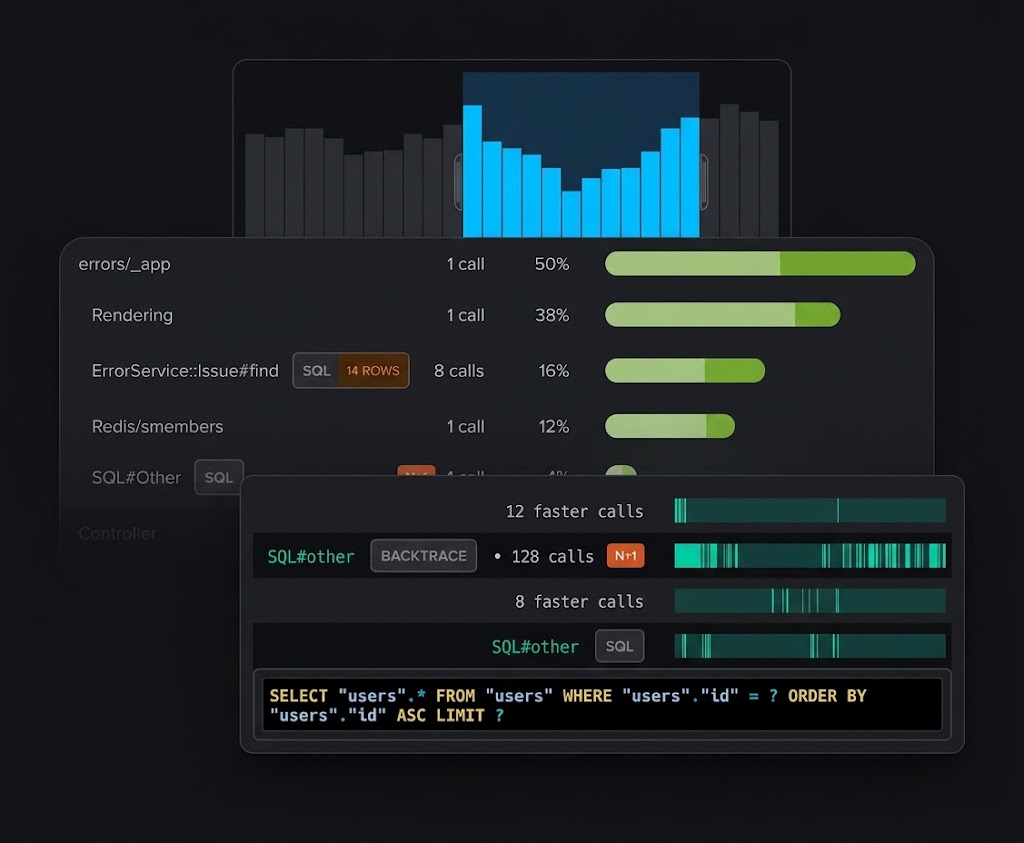Click the 38% value in the Rendering row
Viewport: 1024px width, 843px height.
click(x=552, y=315)
